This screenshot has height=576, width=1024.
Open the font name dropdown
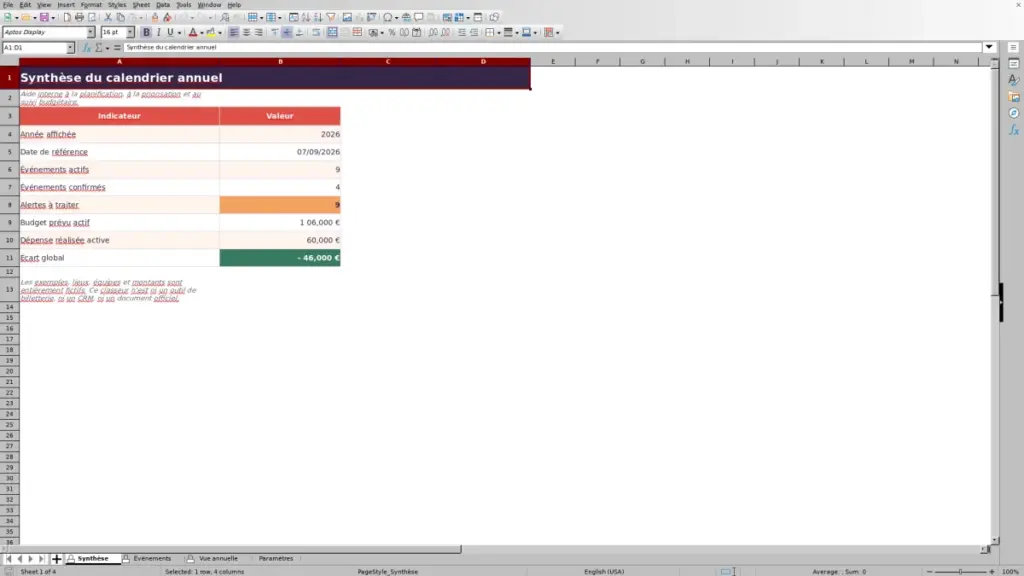[90, 33]
